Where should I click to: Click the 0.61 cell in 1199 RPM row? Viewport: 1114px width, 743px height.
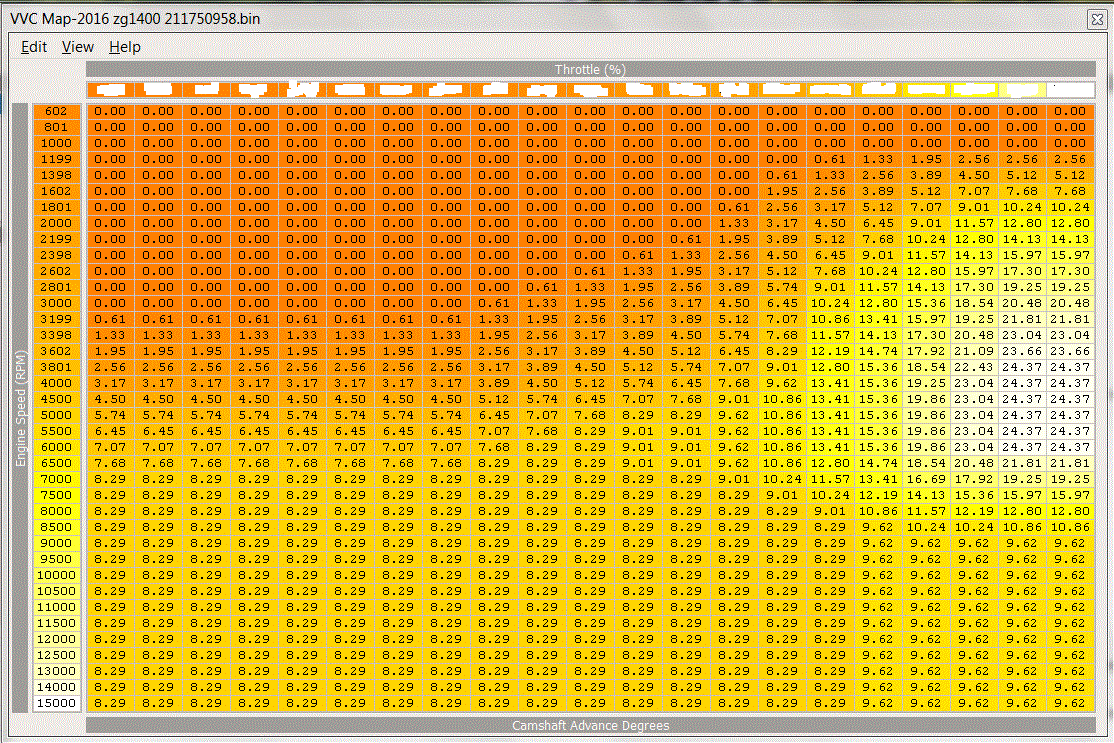click(x=830, y=160)
